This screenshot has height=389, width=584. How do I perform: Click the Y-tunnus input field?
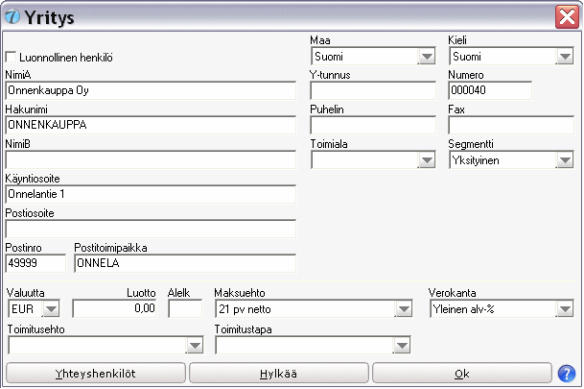[x=373, y=91]
